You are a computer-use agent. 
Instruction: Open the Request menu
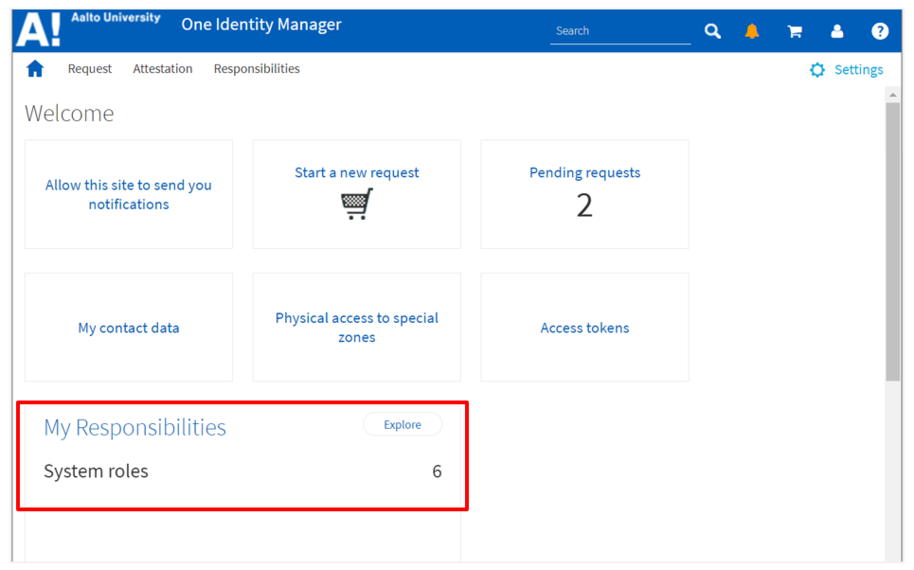(x=90, y=69)
